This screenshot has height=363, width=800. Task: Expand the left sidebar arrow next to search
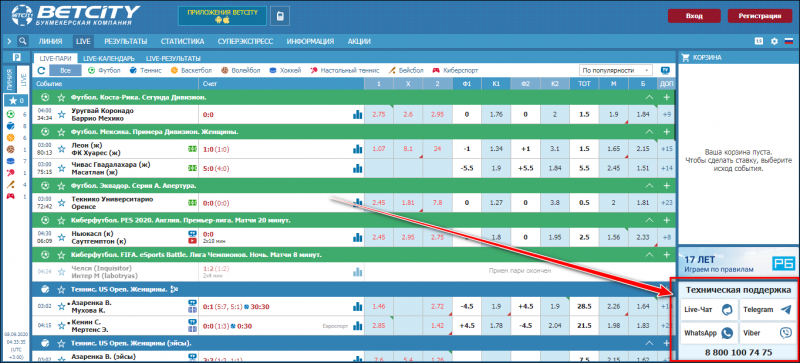9,41
